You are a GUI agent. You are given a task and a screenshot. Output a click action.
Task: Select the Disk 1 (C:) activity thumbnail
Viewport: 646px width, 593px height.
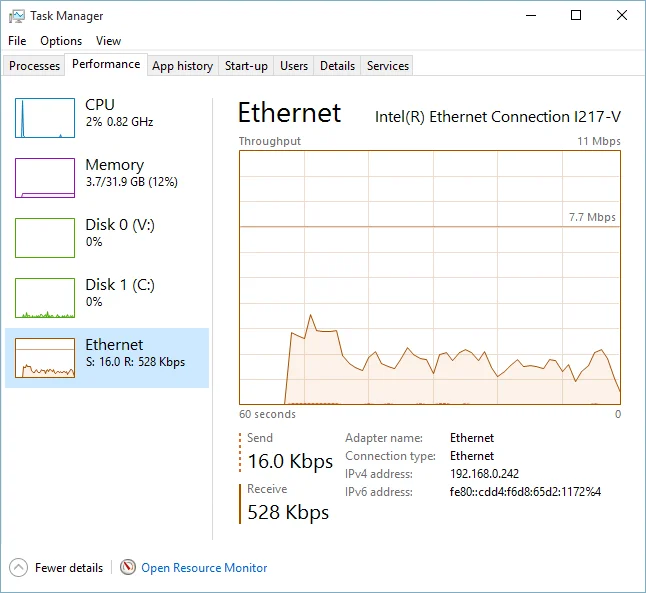click(x=45, y=298)
